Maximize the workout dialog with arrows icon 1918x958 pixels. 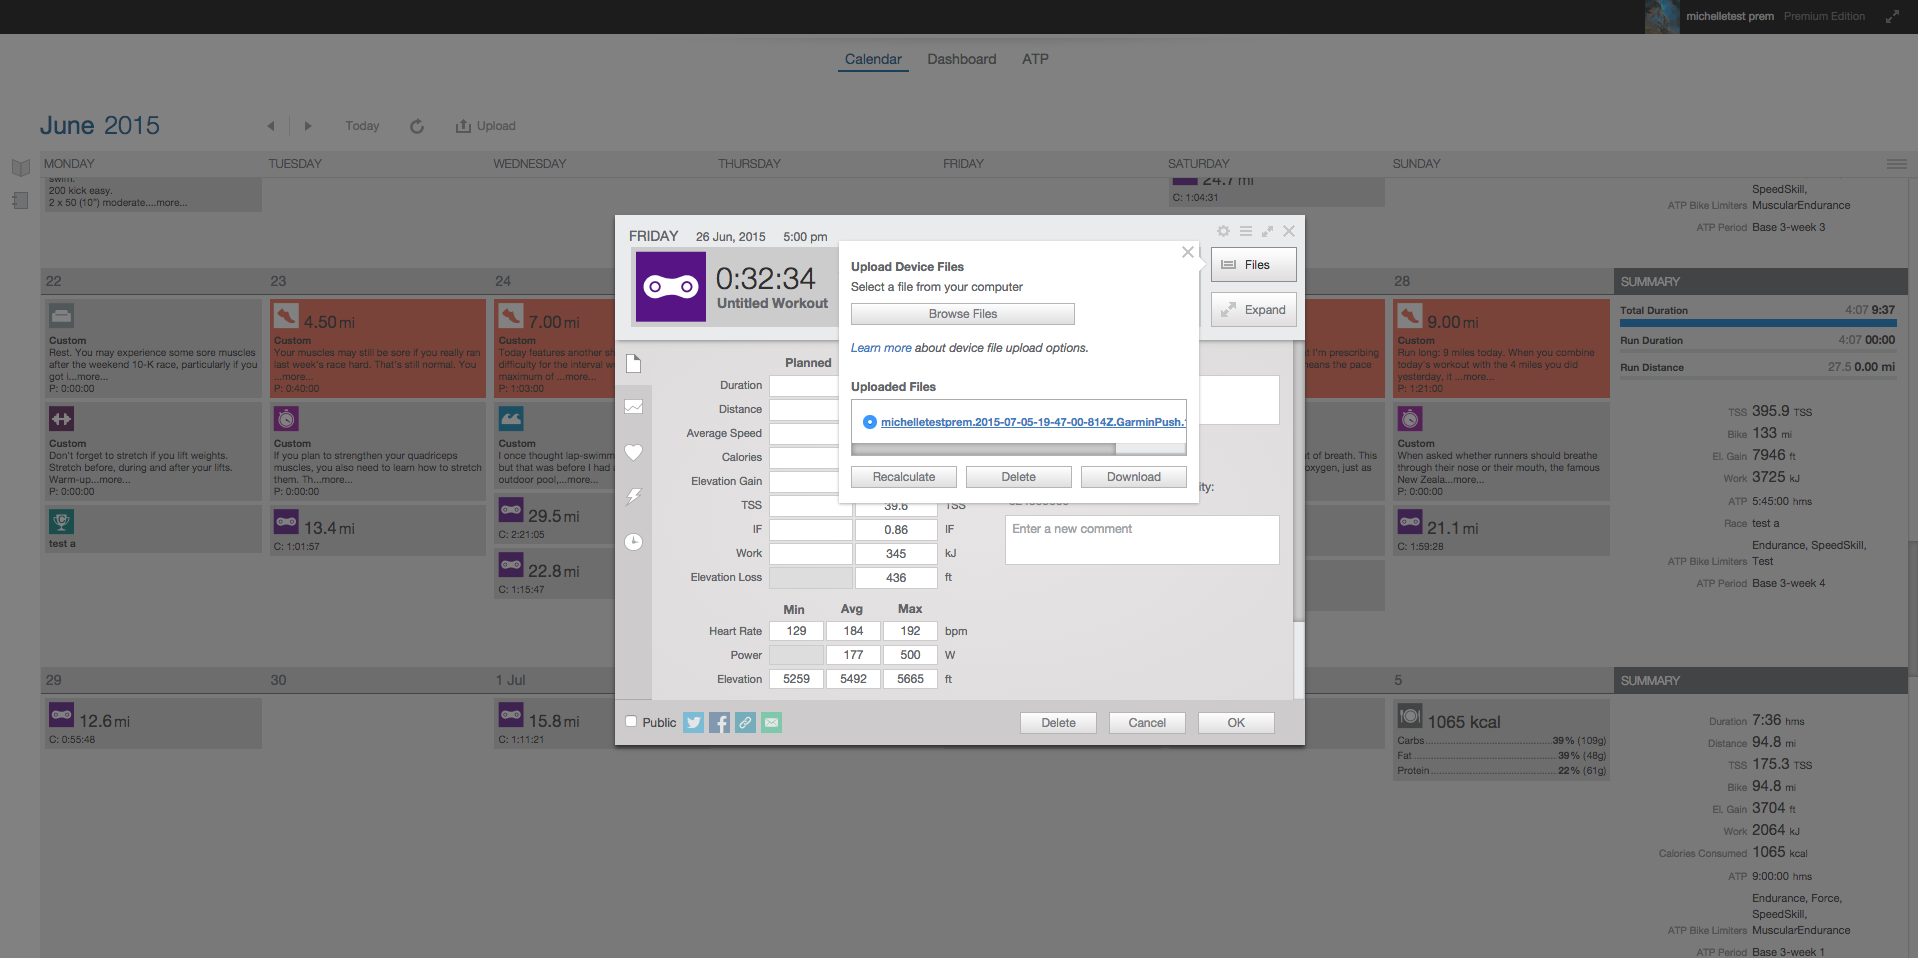[1267, 231]
